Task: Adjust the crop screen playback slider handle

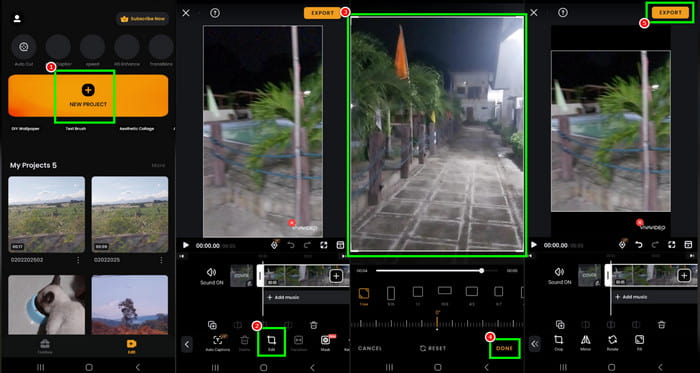Action: (x=482, y=270)
